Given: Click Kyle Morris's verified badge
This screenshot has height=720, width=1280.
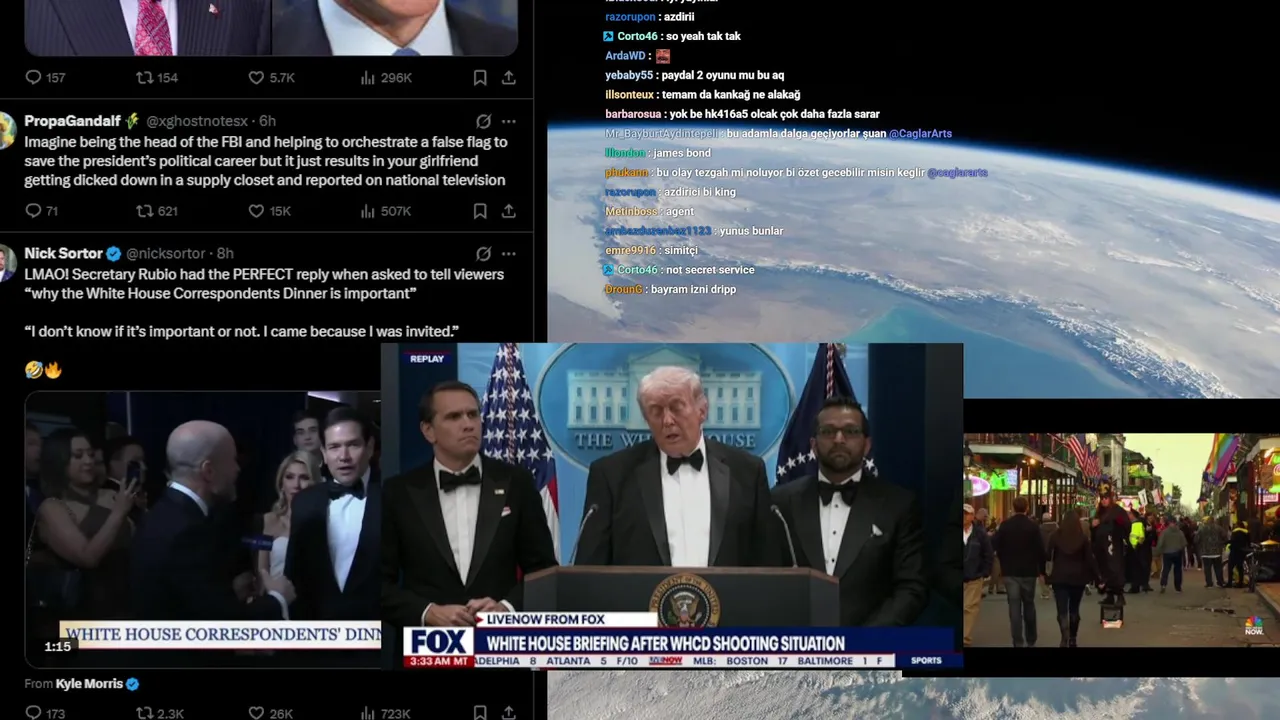Looking at the screenshot, I should pos(133,684).
